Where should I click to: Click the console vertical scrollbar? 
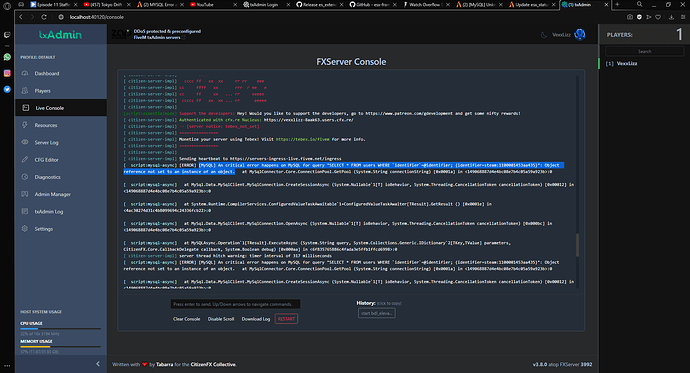point(577,245)
